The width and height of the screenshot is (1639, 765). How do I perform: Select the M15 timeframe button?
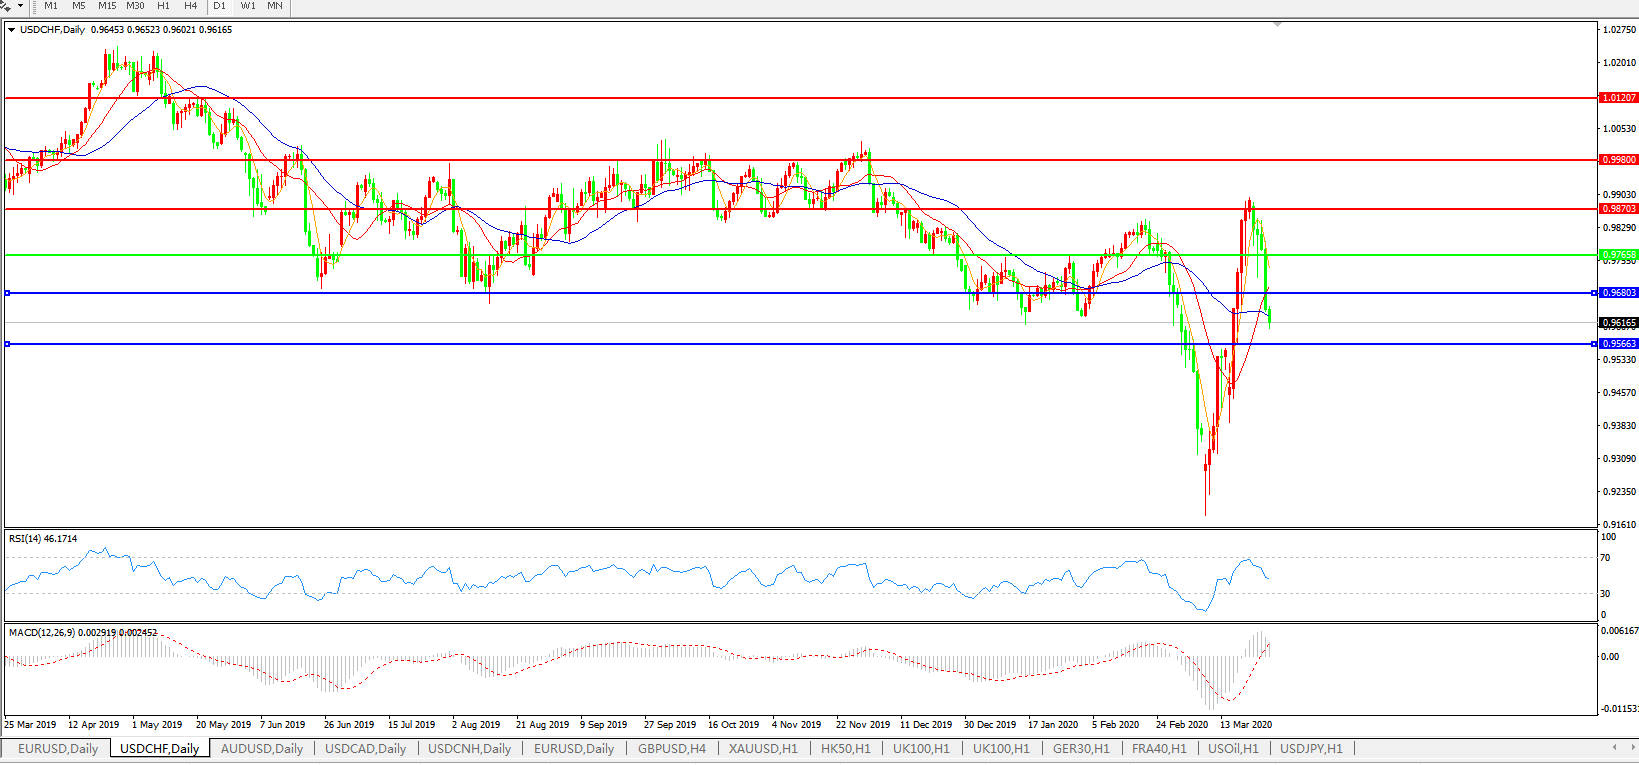107,6
